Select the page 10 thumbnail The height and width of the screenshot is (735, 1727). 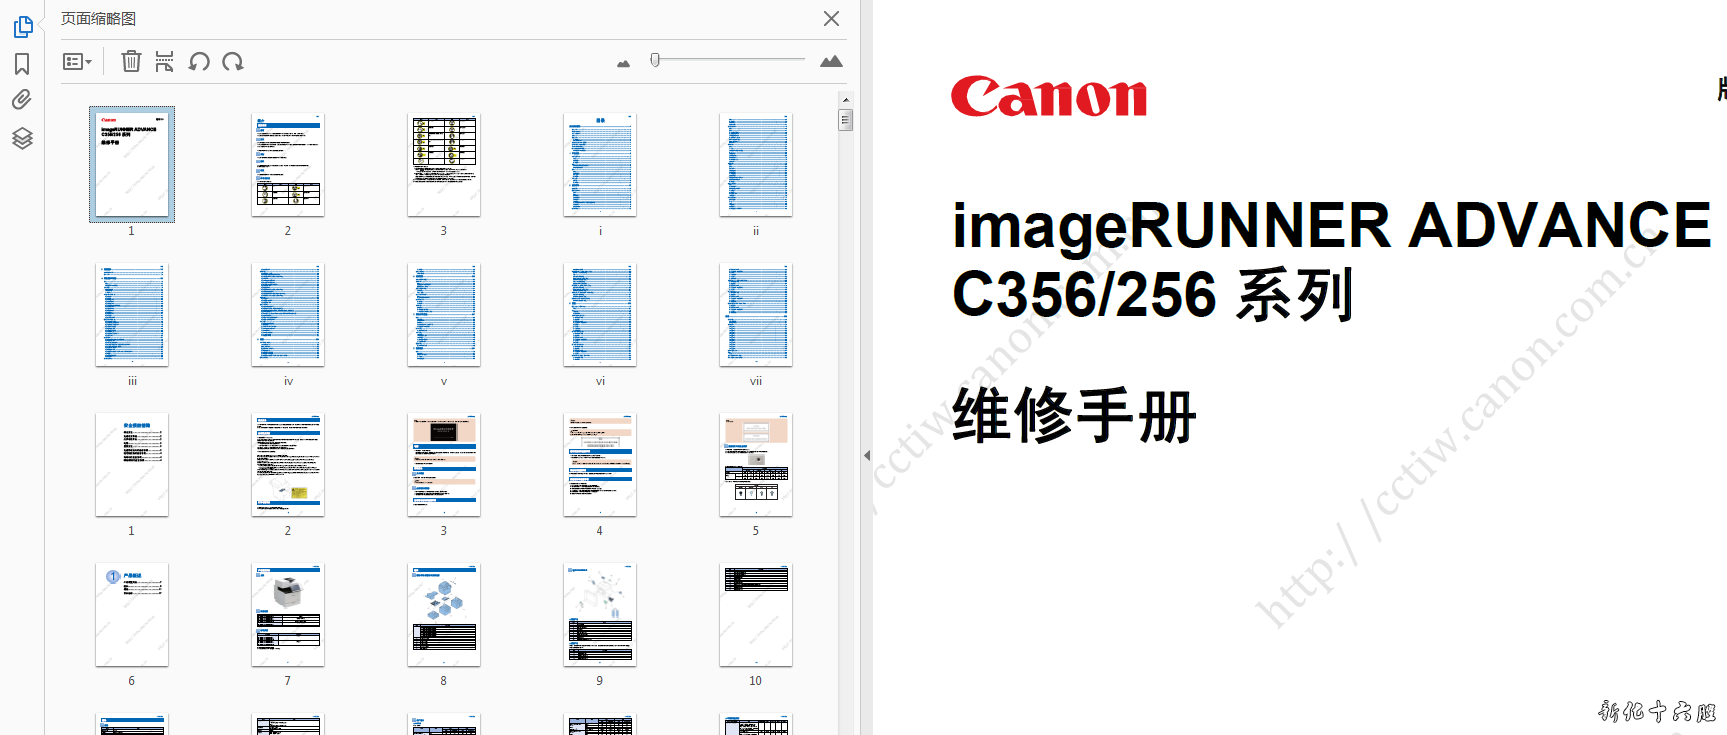coord(756,614)
